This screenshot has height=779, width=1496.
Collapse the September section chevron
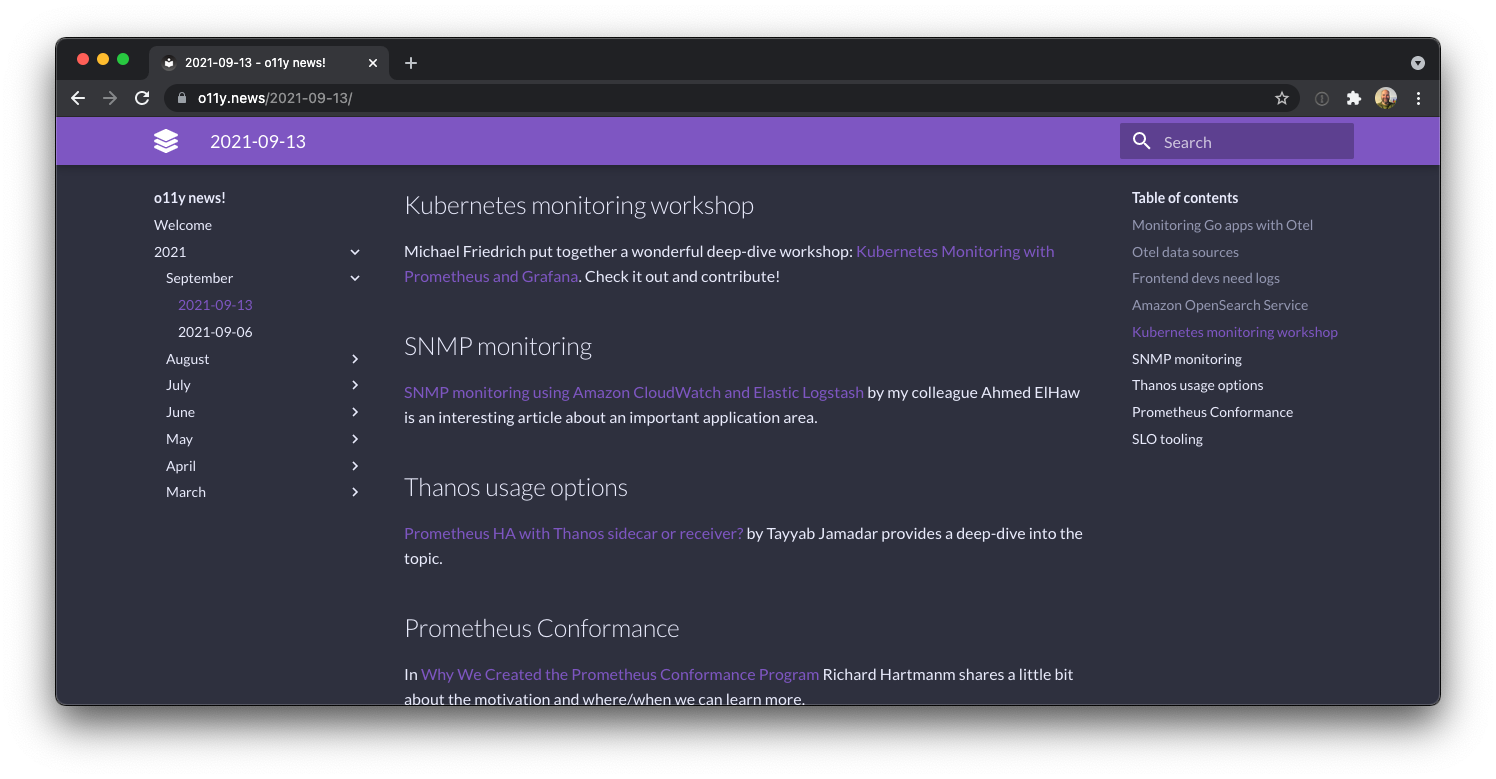[x=355, y=278]
